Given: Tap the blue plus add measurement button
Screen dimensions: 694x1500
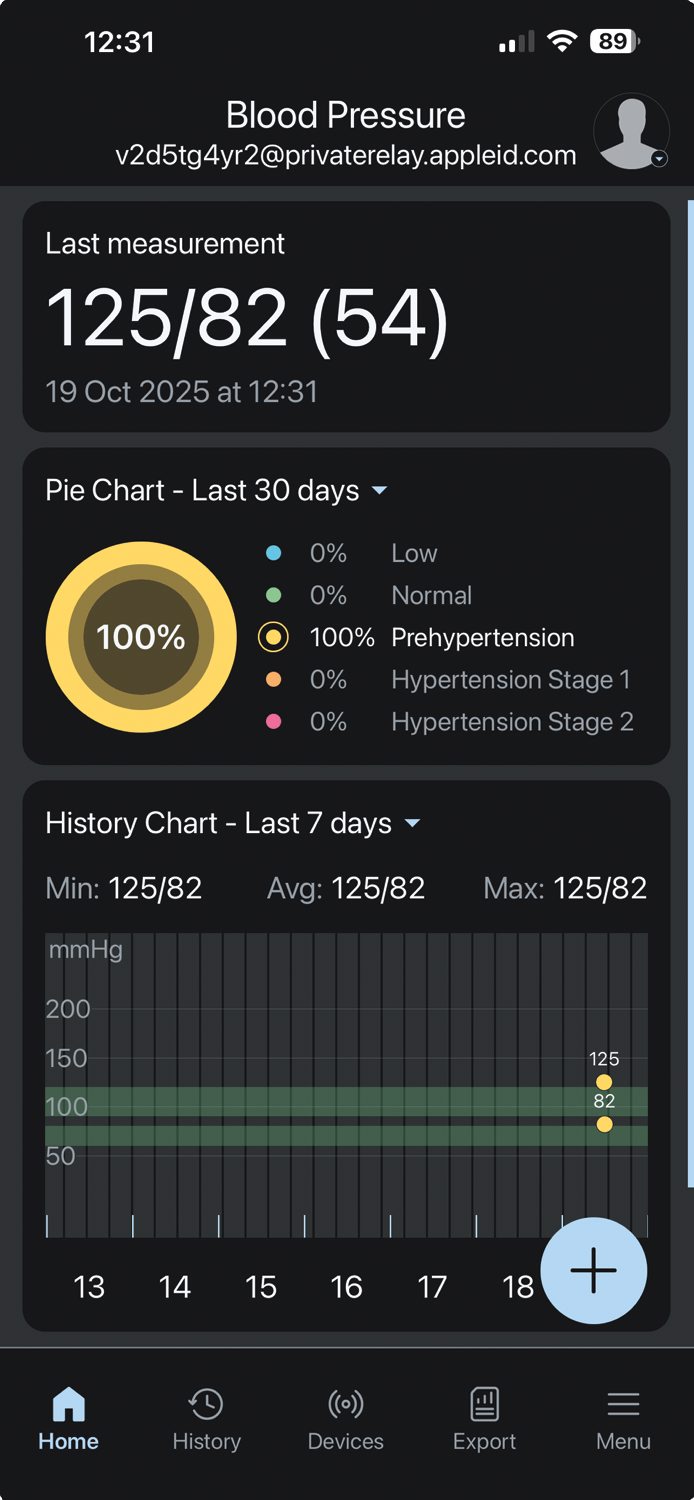Looking at the screenshot, I should (x=593, y=1270).
